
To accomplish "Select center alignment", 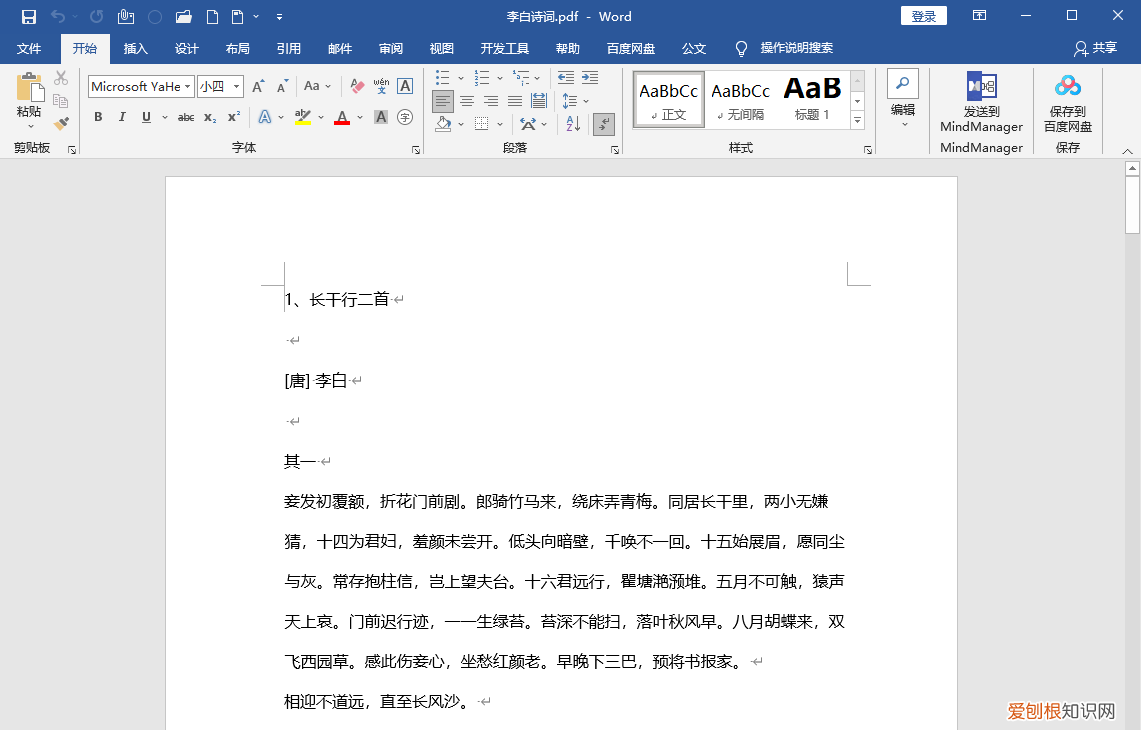I will point(466,100).
